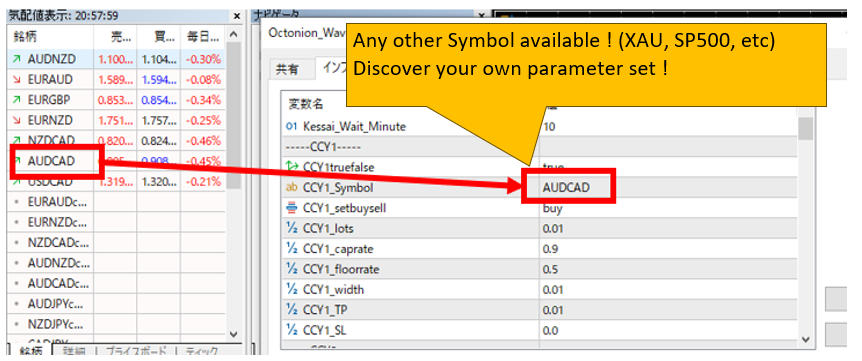Click EURNZD daily change -0.25%
The image size is (862, 361).
pyautogui.click(x=203, y=120)
